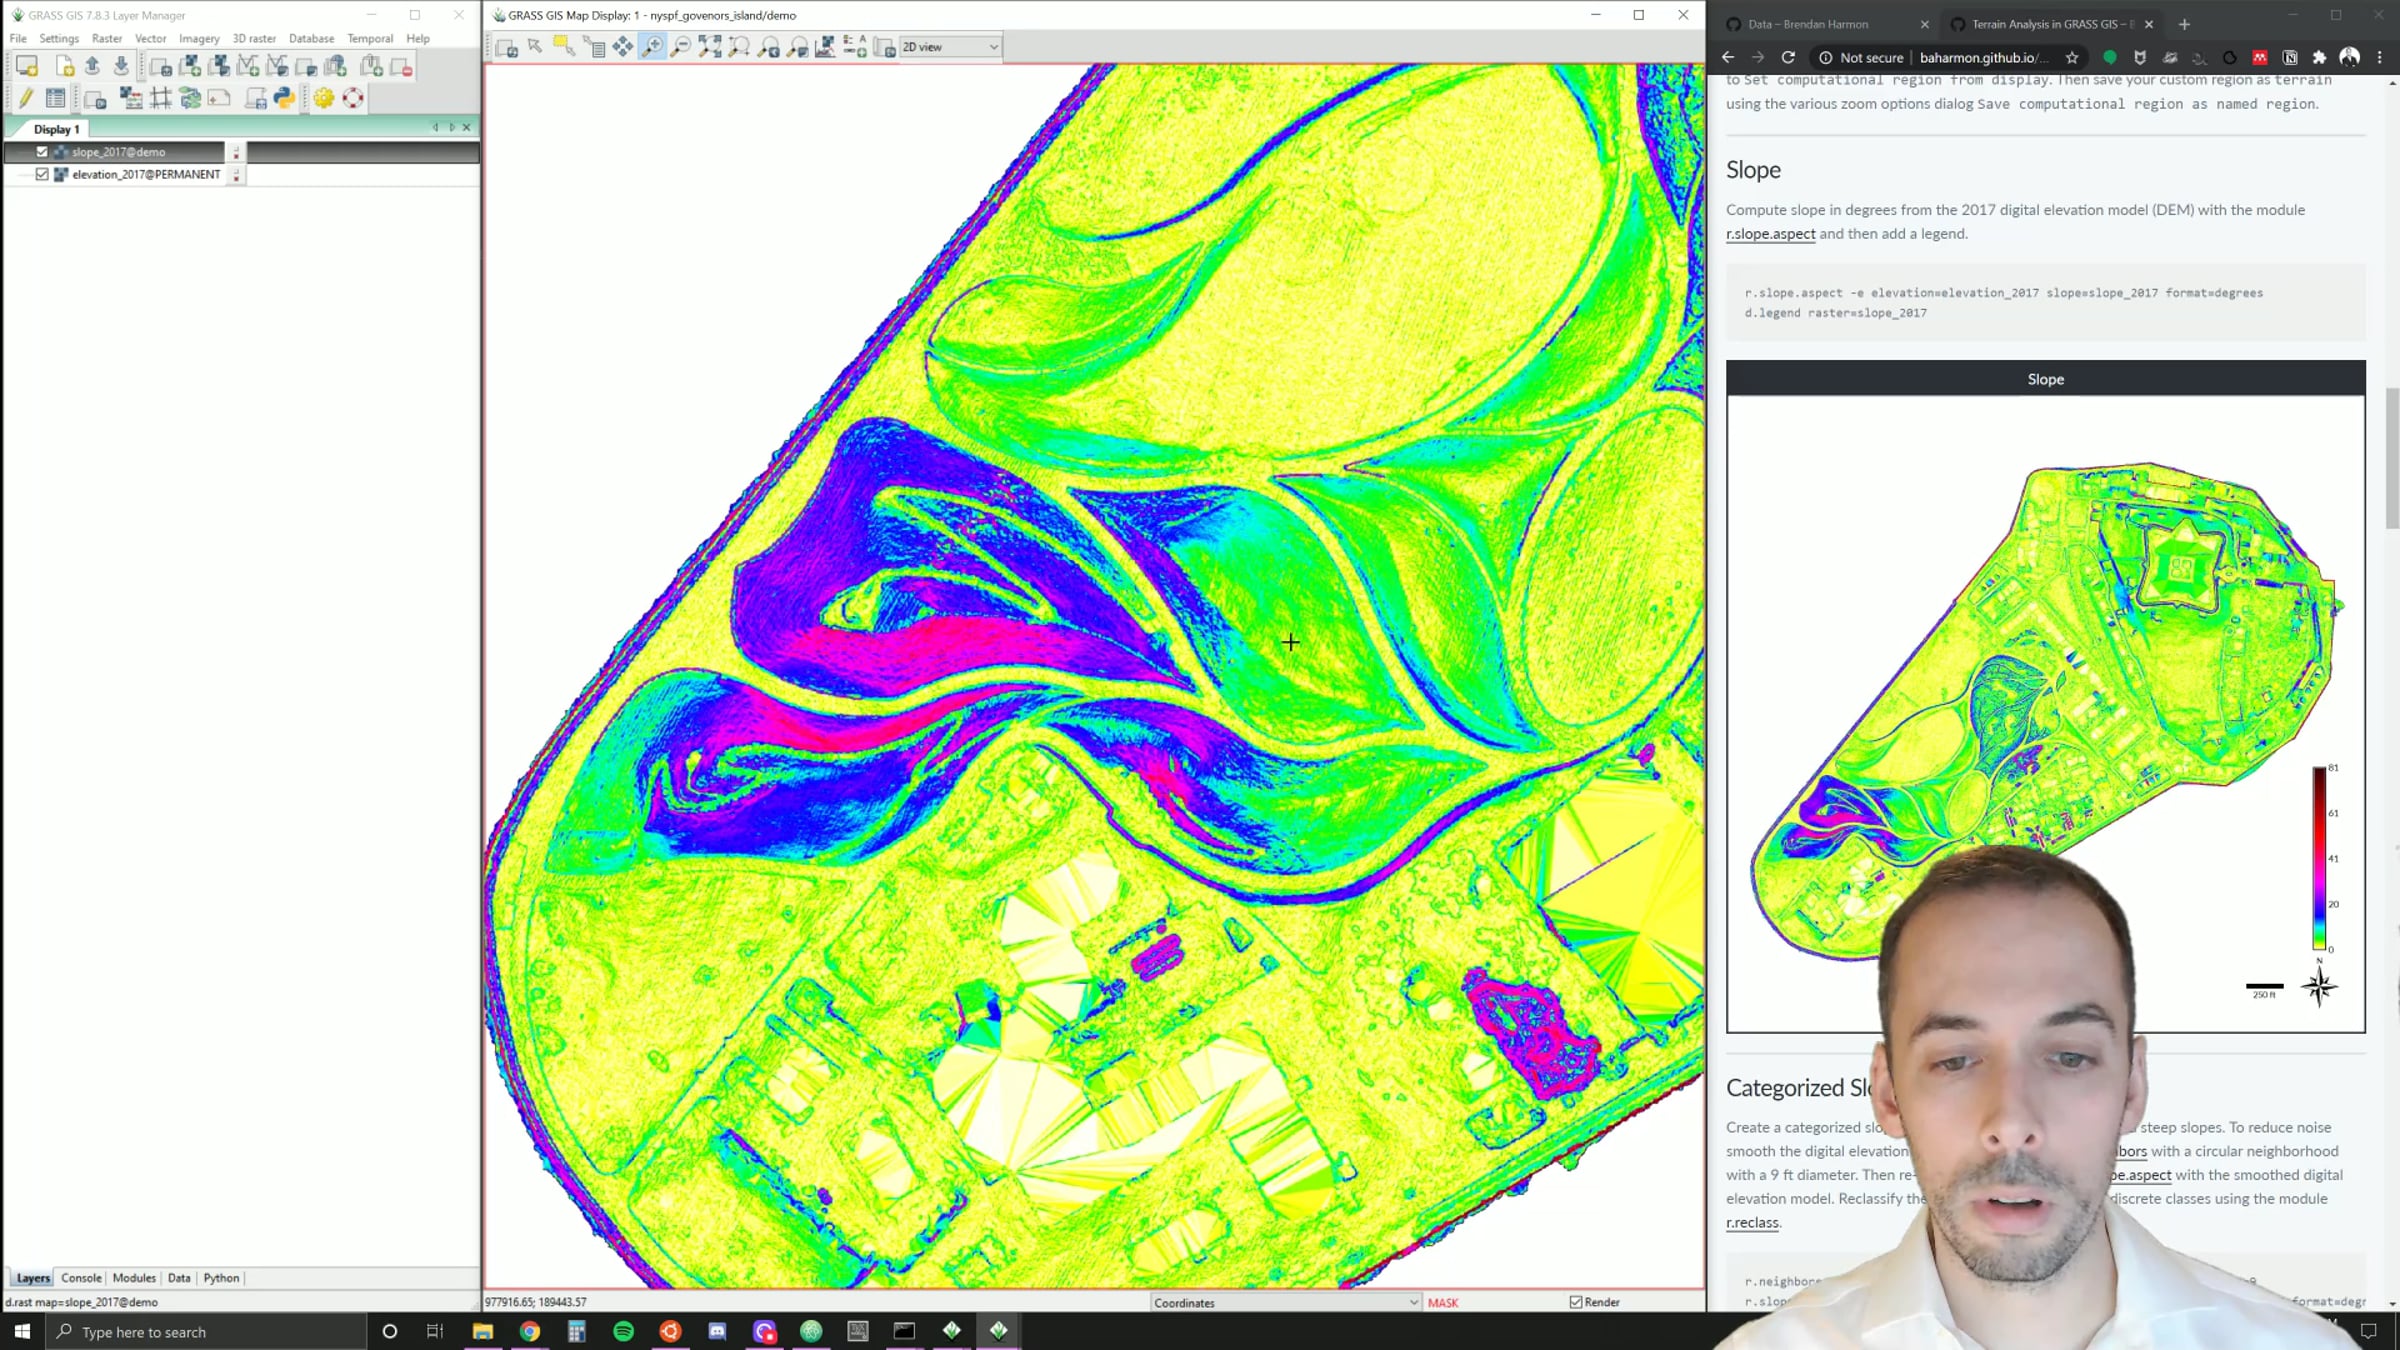Open the GRASS settings gear icon

pyautogui.click(x=323, y=98)
